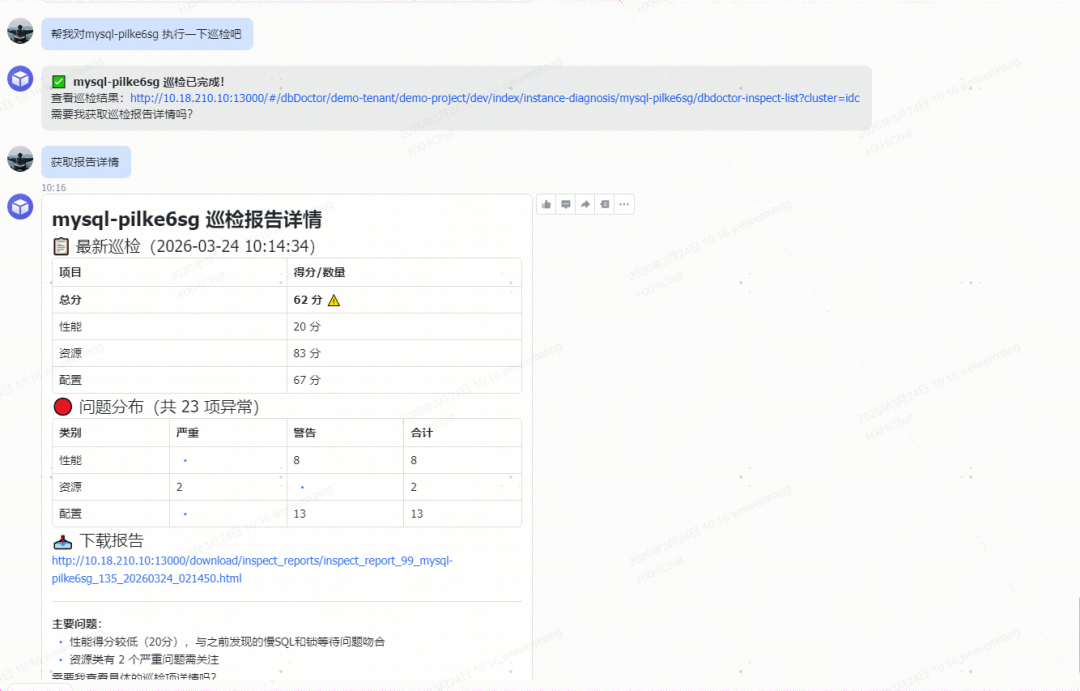This screenshot has height=691, width=1080.
Task: Click the user avatar beside the 获取报告详情 message
Action: (x=20, y=159)
